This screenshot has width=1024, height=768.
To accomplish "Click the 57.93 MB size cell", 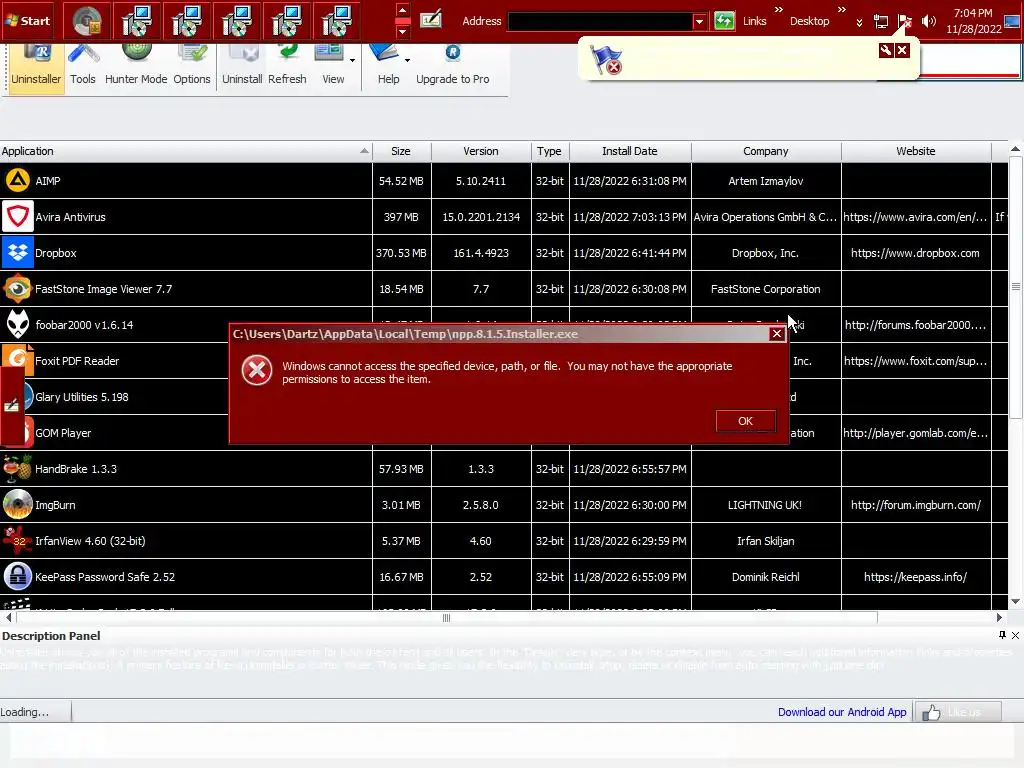I will pyautogui.click(x=401, y=469).
